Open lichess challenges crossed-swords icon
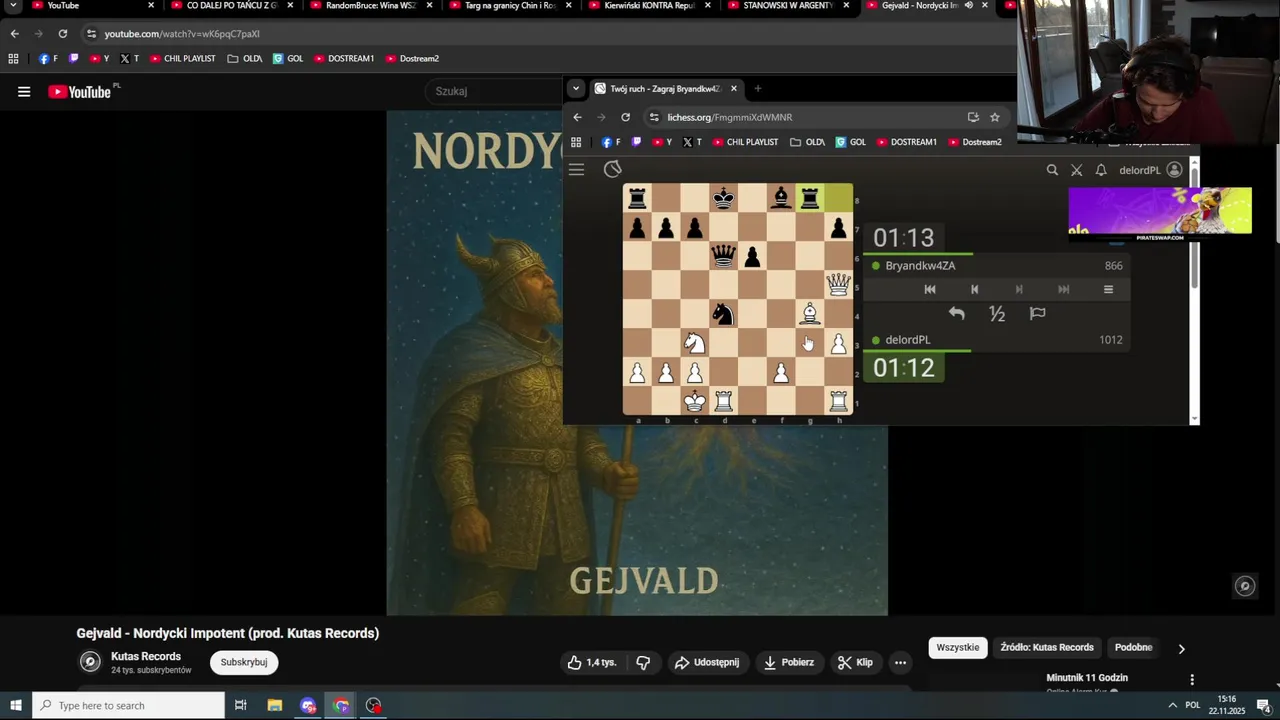The height and width of the screenshot is (720, 1280). [x=1076, y=170]
